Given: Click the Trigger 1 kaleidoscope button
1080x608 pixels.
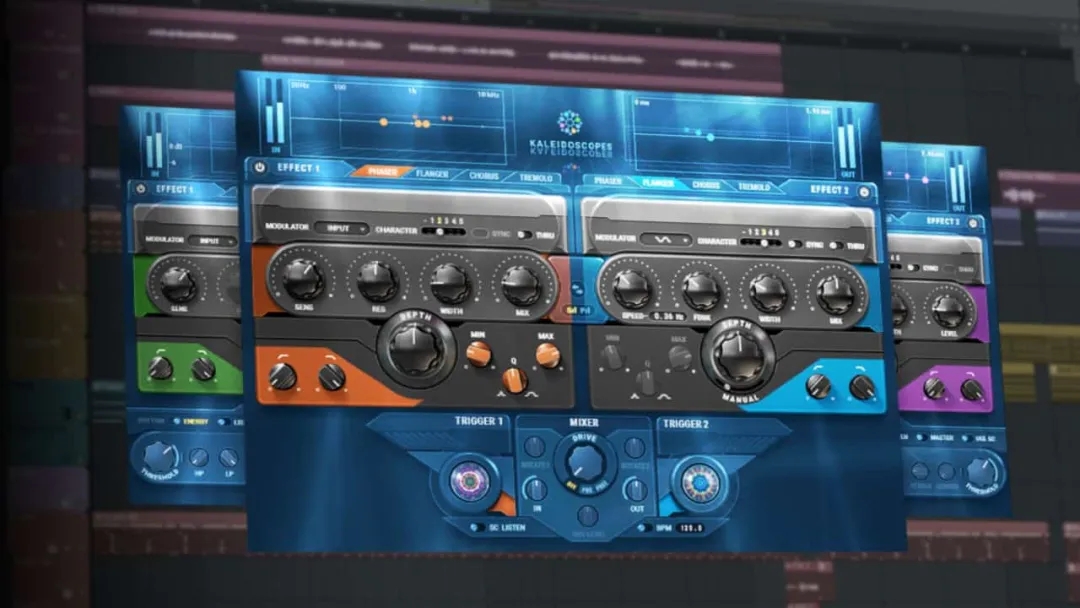Looking at the screenshot, I should click(x=470, y=480).
